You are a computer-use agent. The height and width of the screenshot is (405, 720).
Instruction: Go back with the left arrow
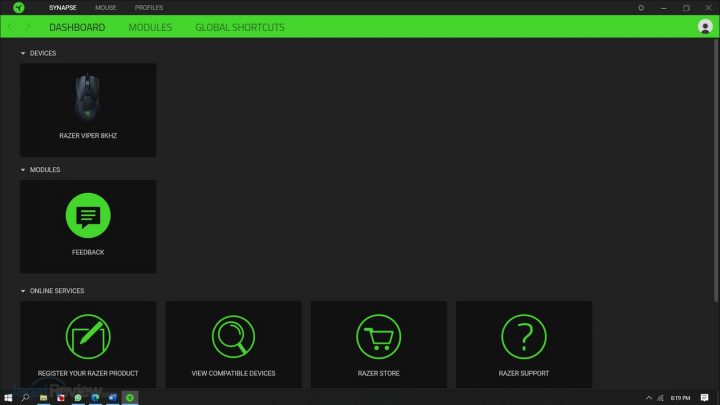coord(11,27)
